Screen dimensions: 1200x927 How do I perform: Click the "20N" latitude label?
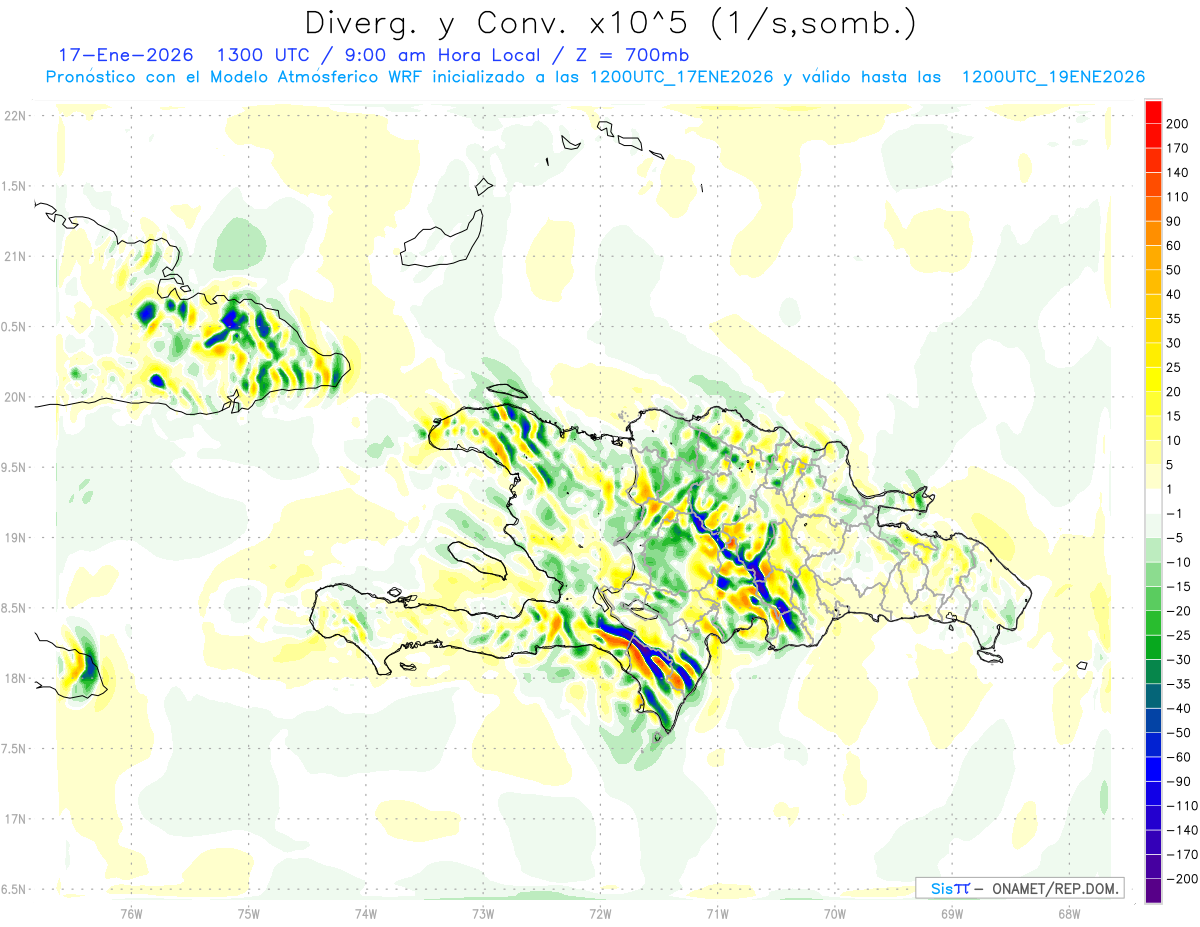tap(15, 397)
